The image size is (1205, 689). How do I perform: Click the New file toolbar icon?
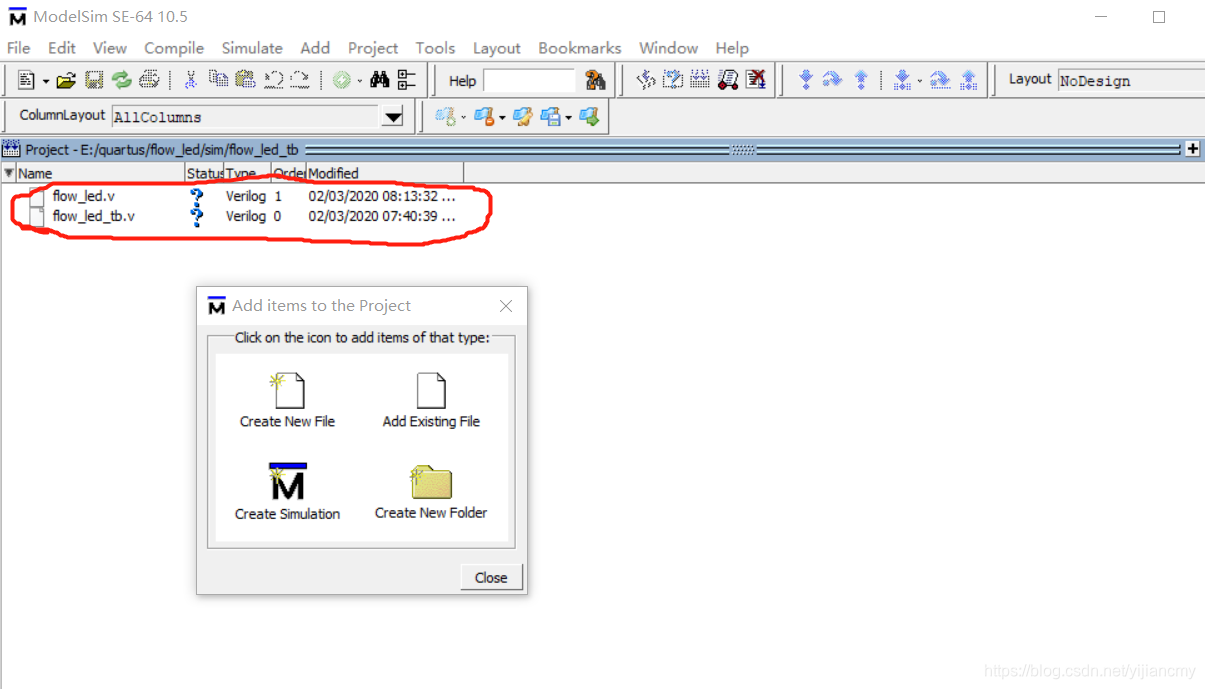[x=26, y=80]
